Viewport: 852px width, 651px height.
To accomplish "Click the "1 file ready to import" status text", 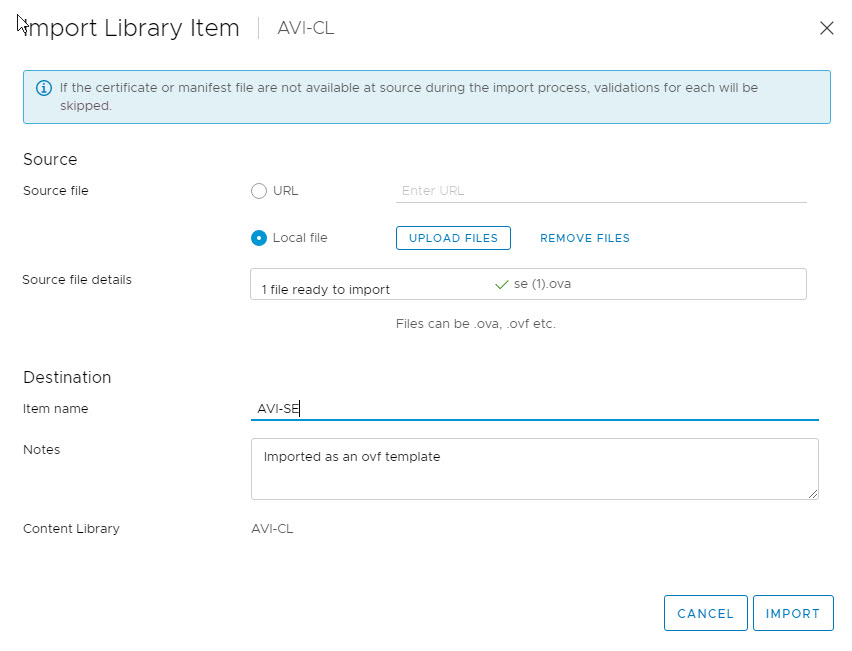I will tap(326, 290).
